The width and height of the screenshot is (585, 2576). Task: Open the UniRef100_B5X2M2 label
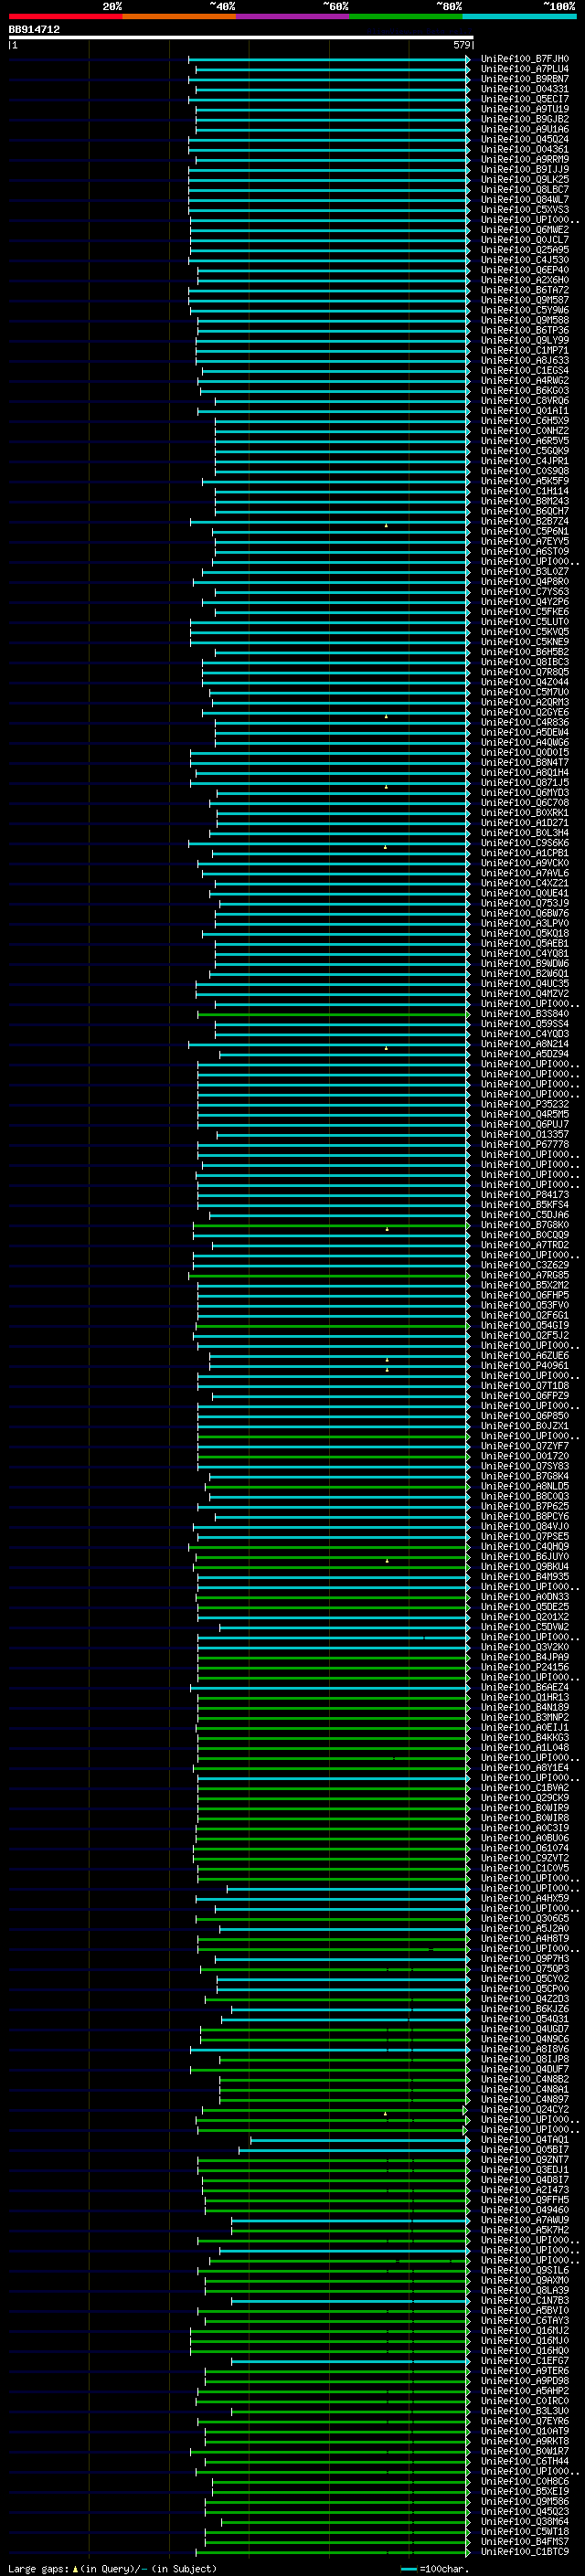tap(524, 1285)
